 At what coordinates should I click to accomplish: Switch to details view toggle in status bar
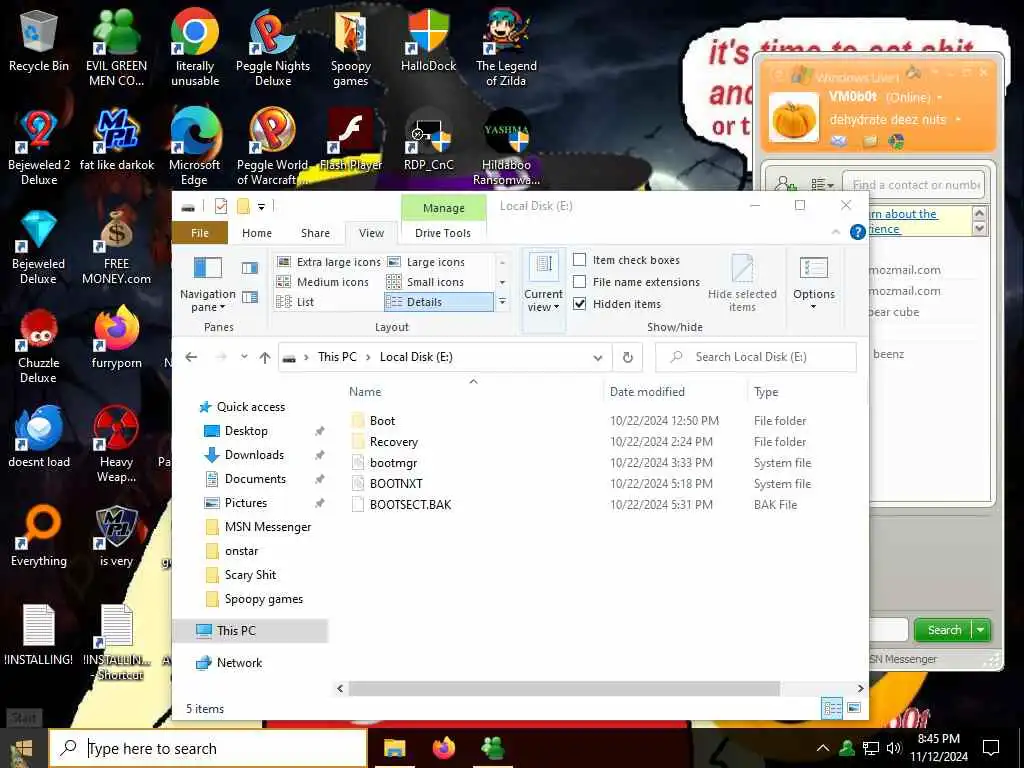[832, 708]
